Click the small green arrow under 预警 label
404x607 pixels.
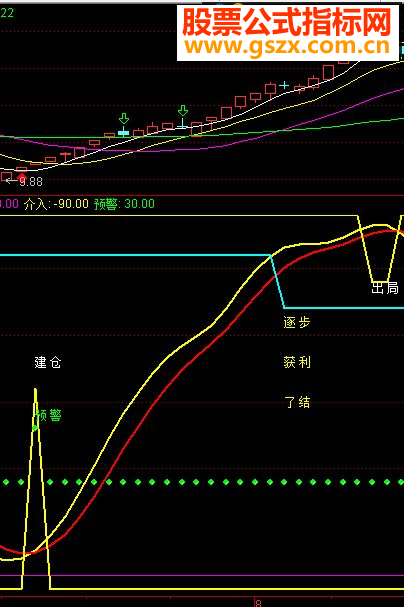[35, 428]
